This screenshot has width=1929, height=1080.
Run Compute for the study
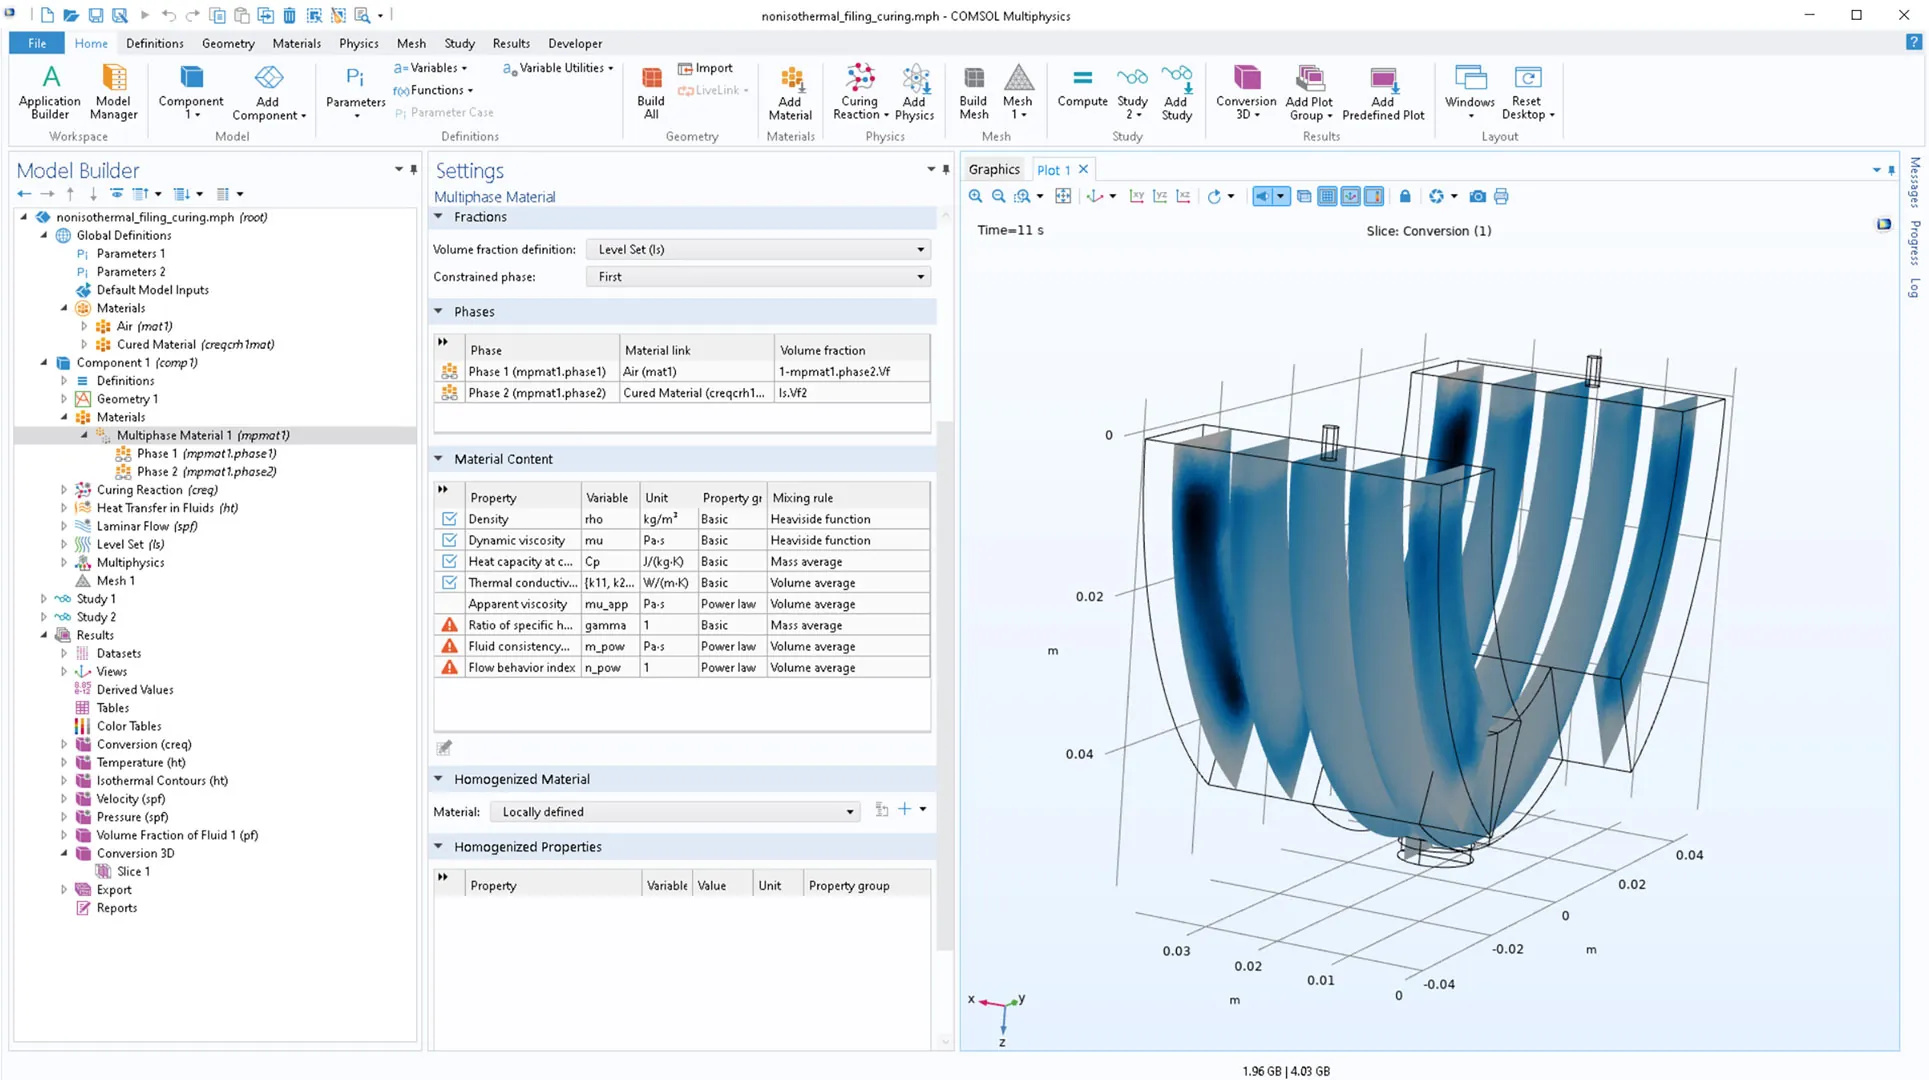point(1082,88)
